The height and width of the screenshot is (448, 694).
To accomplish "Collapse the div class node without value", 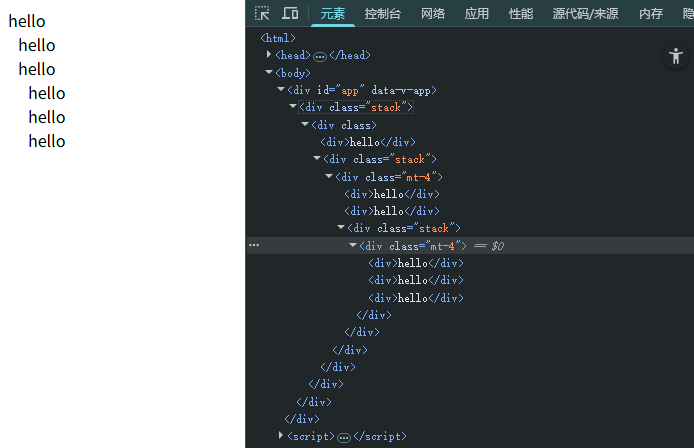I will tap(305, 124).
